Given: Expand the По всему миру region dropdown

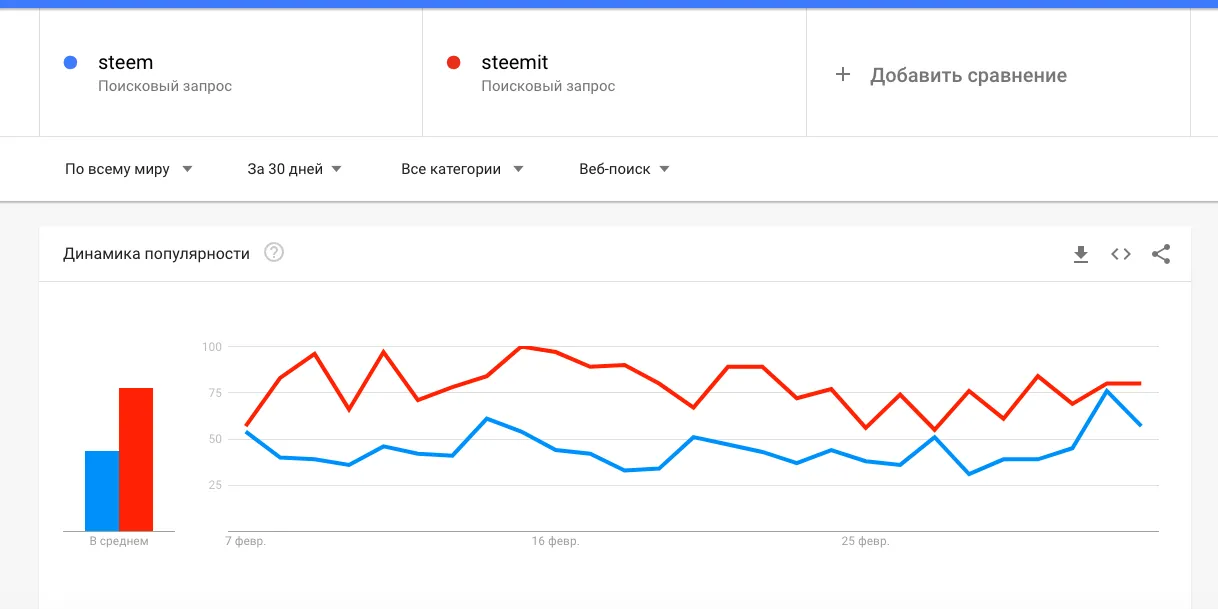Looking at the screenshot, I should [x=129, y=169].
